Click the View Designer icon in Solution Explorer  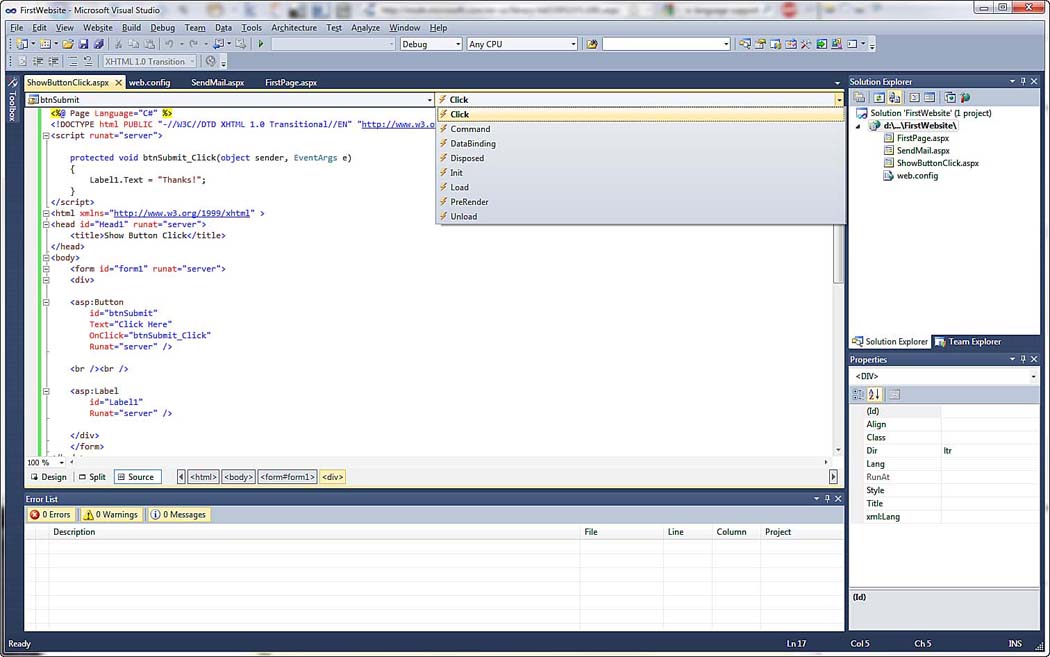929,98
